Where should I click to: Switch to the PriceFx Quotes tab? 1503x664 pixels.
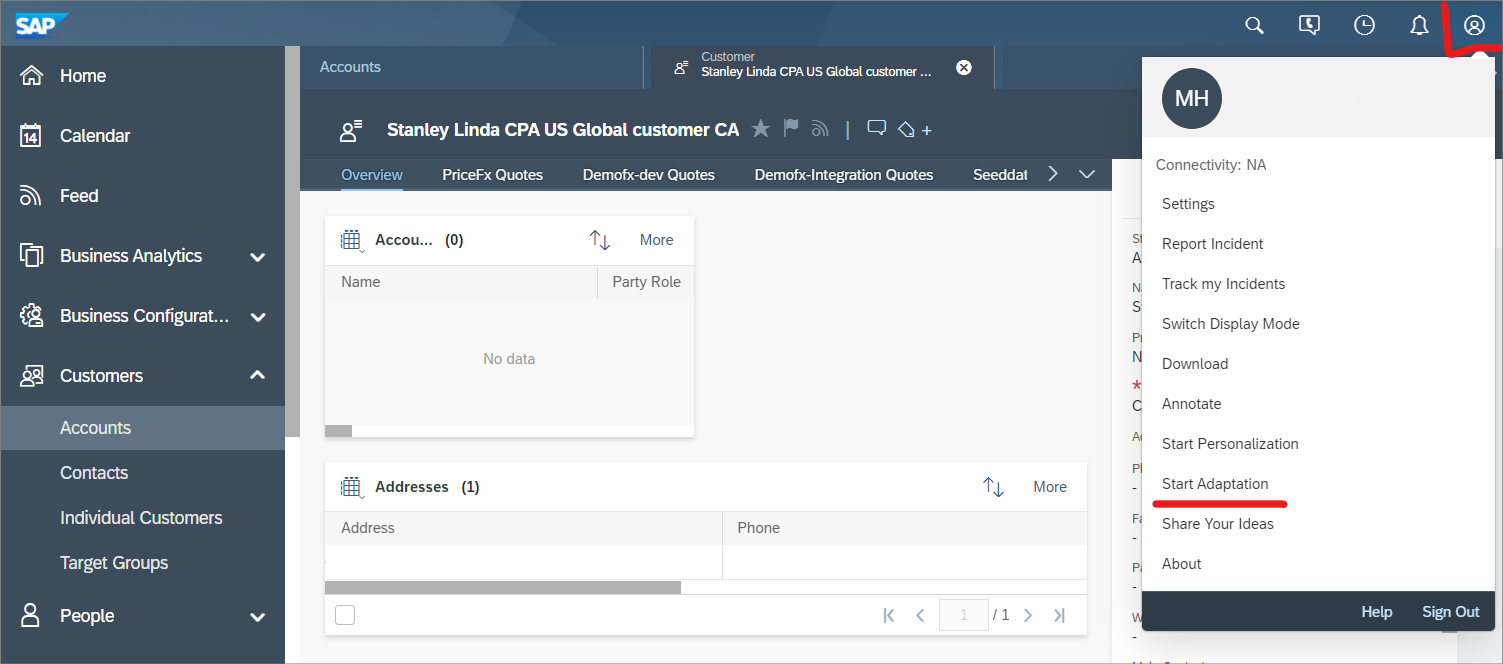pos(492,175)
